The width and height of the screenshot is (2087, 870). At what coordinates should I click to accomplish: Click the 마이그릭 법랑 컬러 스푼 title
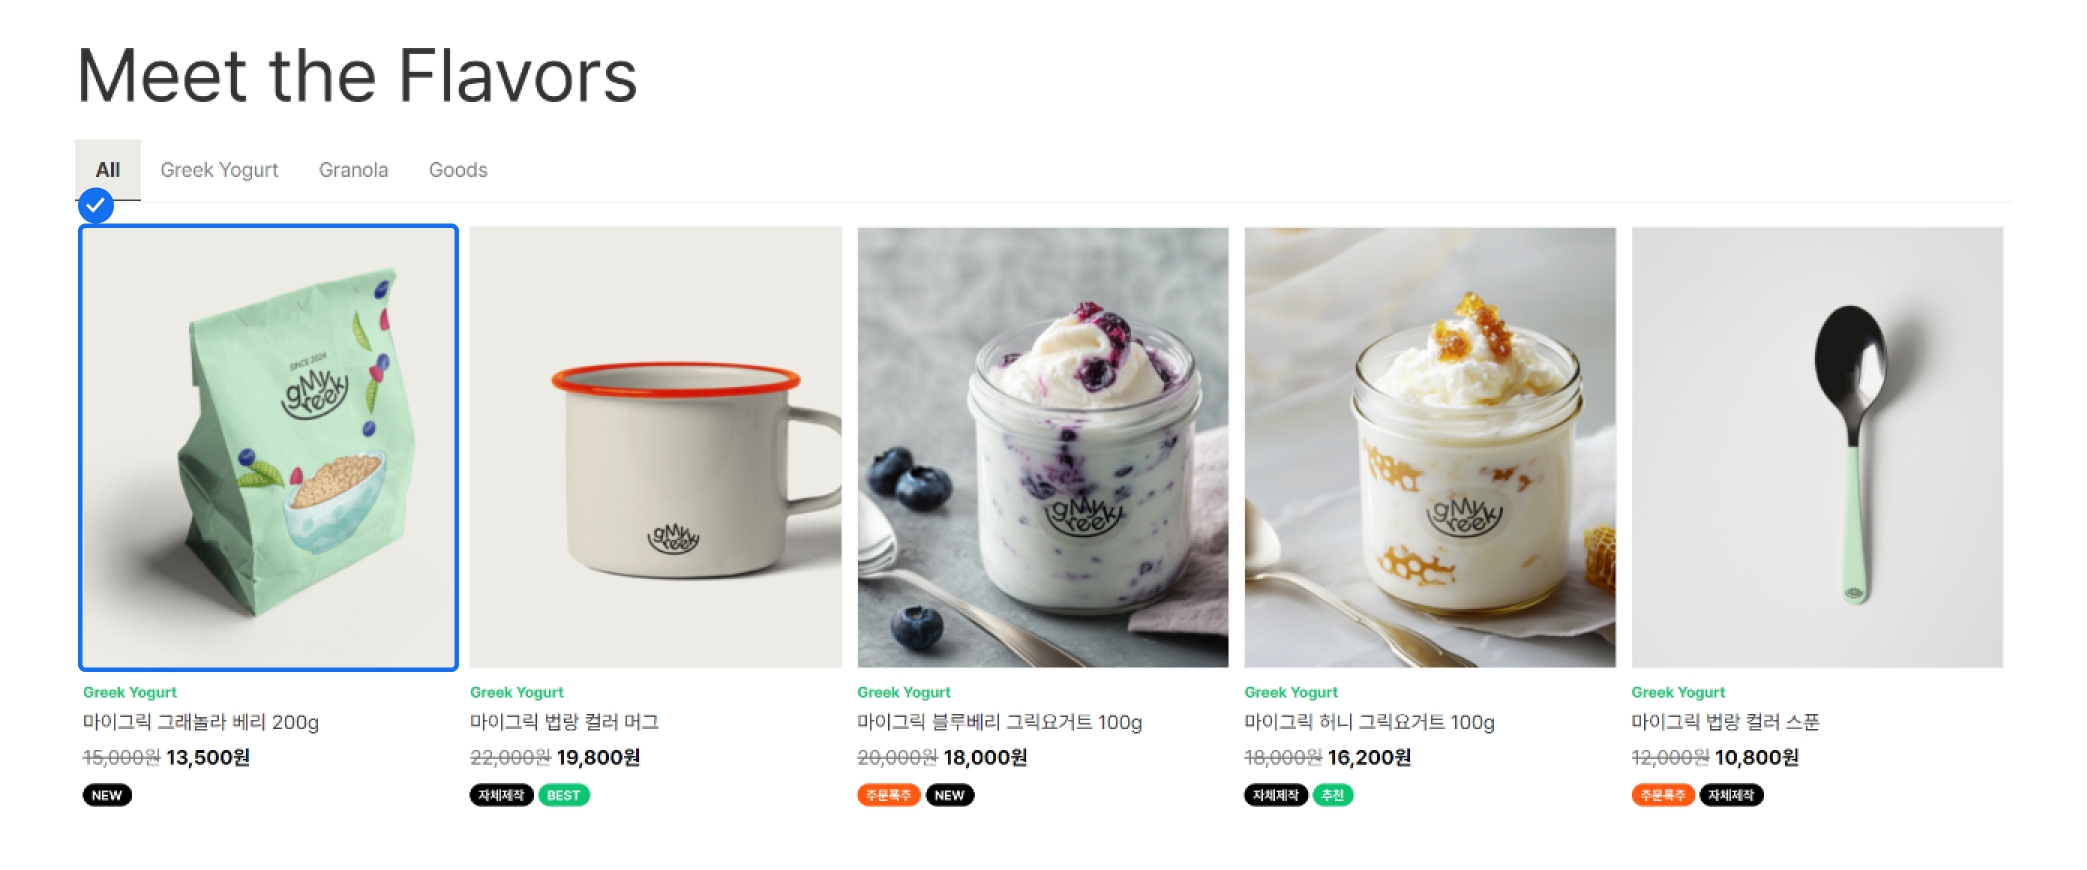tap(1725, 722)
